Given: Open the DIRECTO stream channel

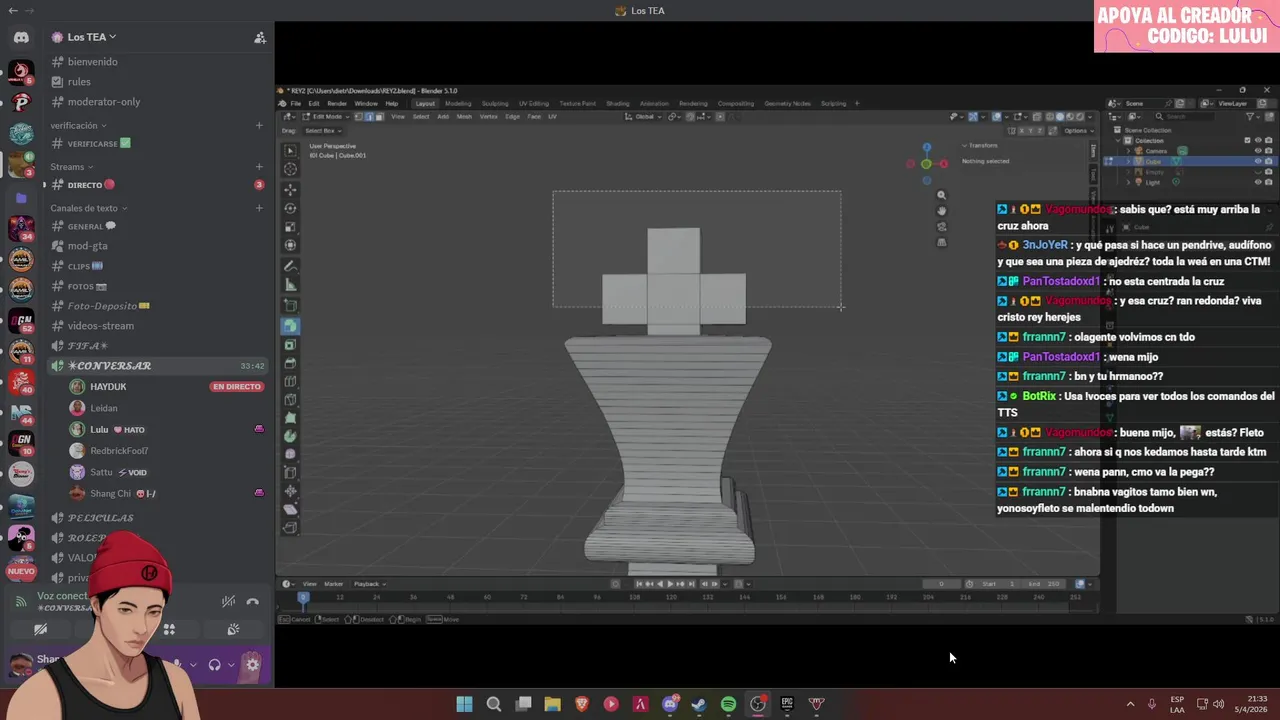Looking at the screenshot, I should click(x=157, y=185).
